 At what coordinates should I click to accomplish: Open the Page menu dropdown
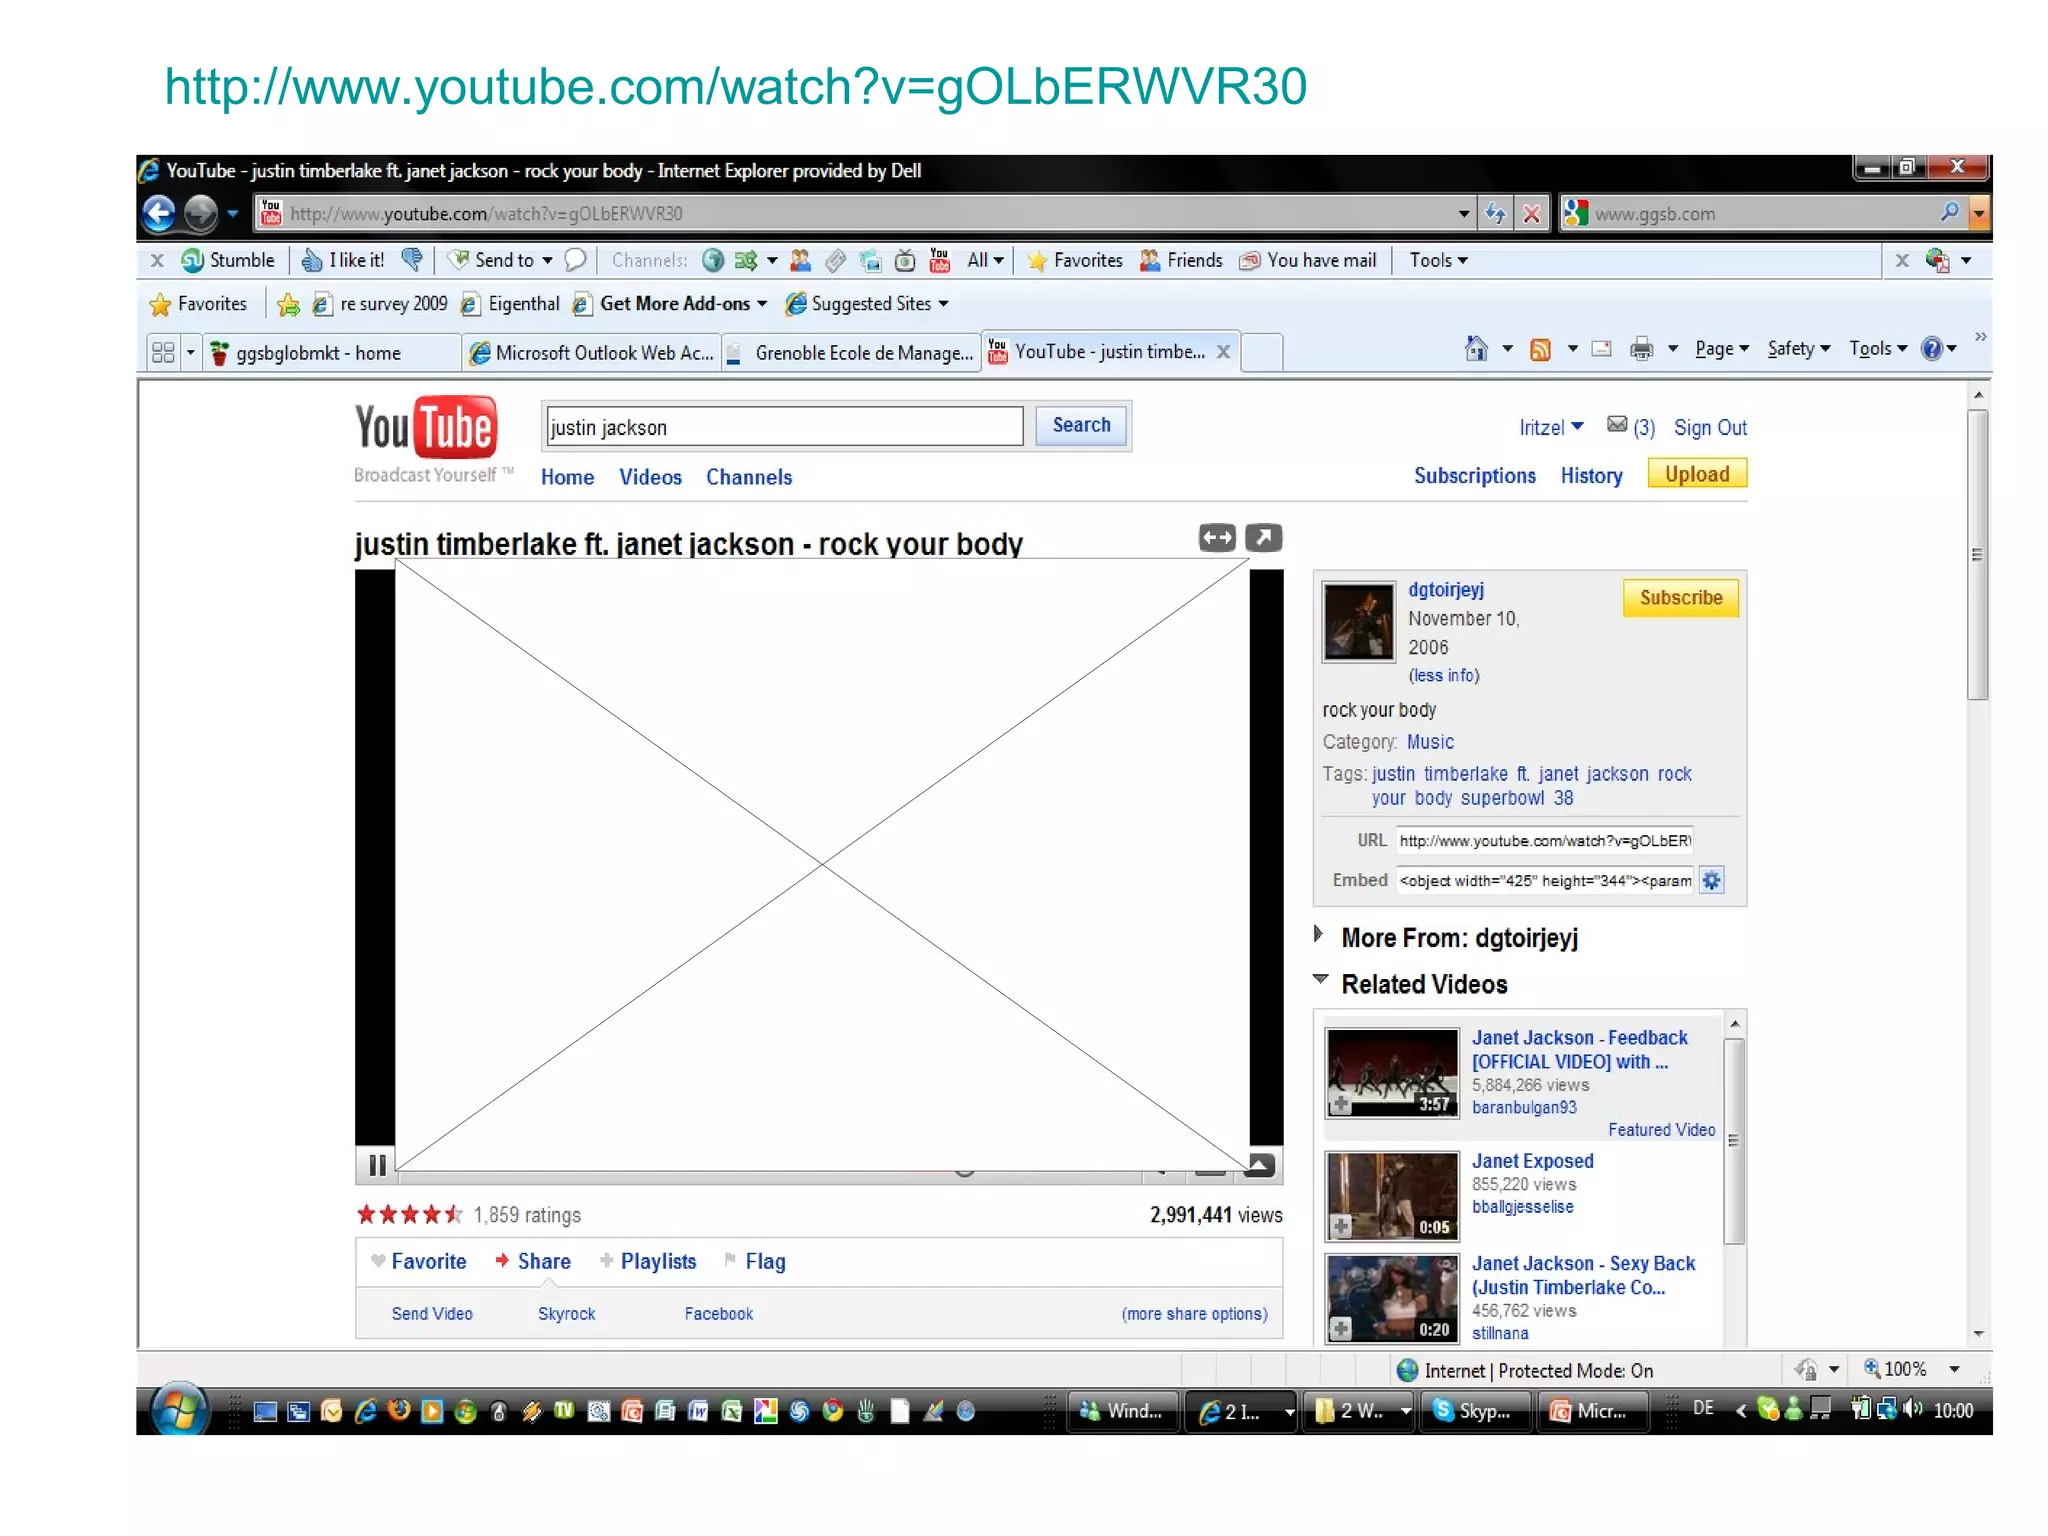(x=1722, y=348)
